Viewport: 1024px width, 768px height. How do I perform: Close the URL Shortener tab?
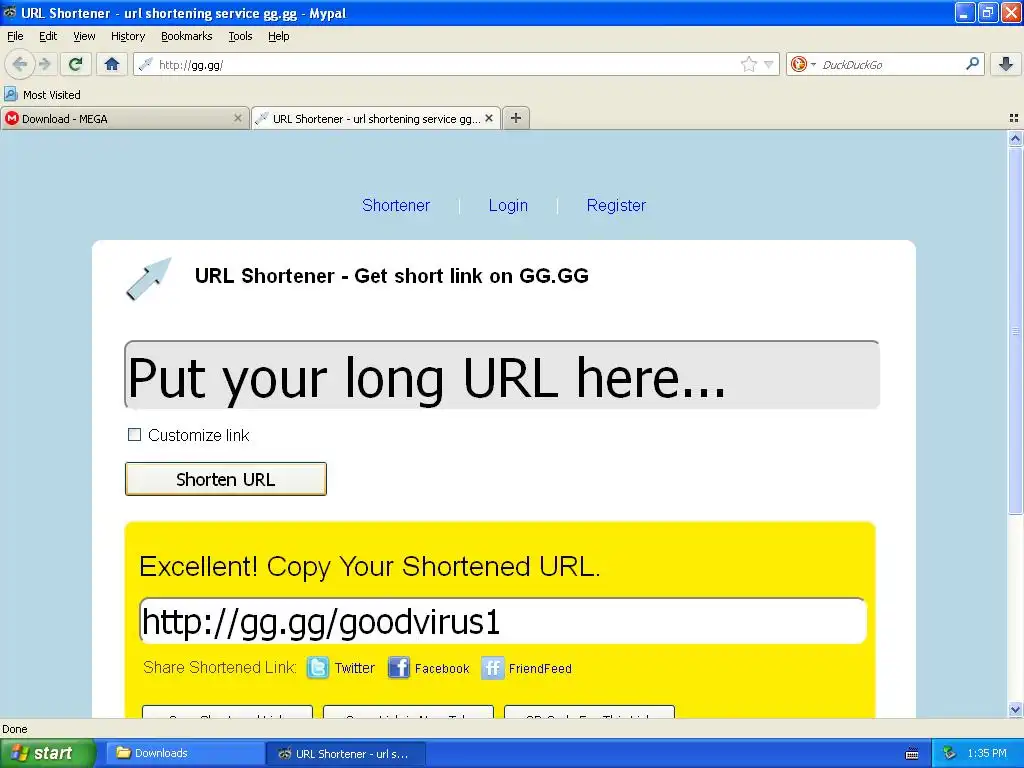point(489,118)
